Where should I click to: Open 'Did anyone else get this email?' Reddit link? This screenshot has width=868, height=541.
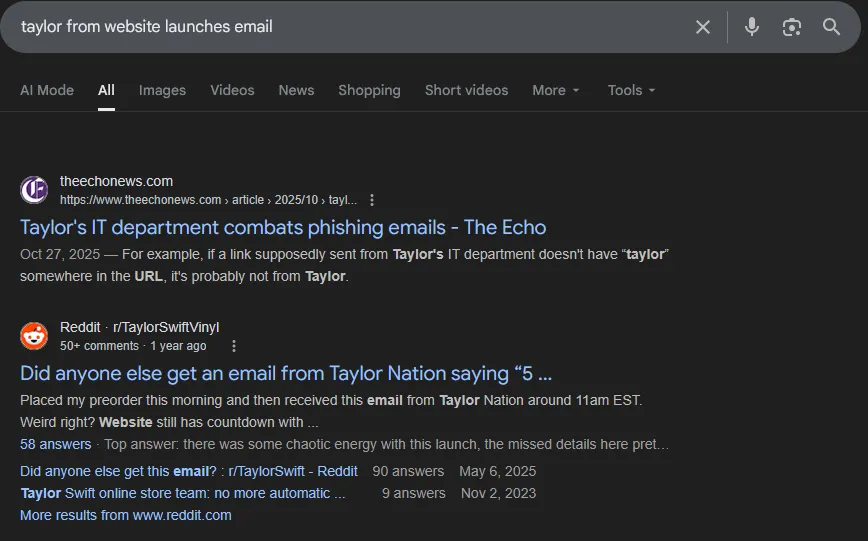click(189, 471)
